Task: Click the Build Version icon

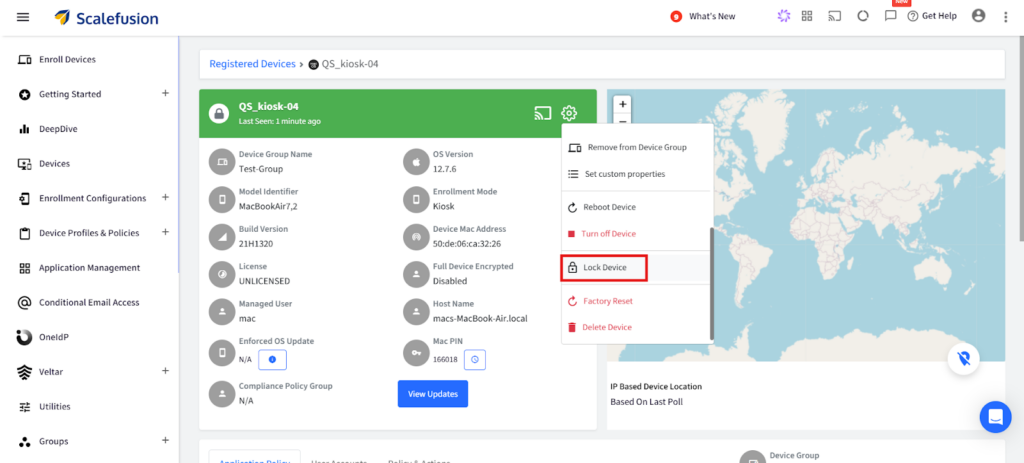Action: coord(221,237)
